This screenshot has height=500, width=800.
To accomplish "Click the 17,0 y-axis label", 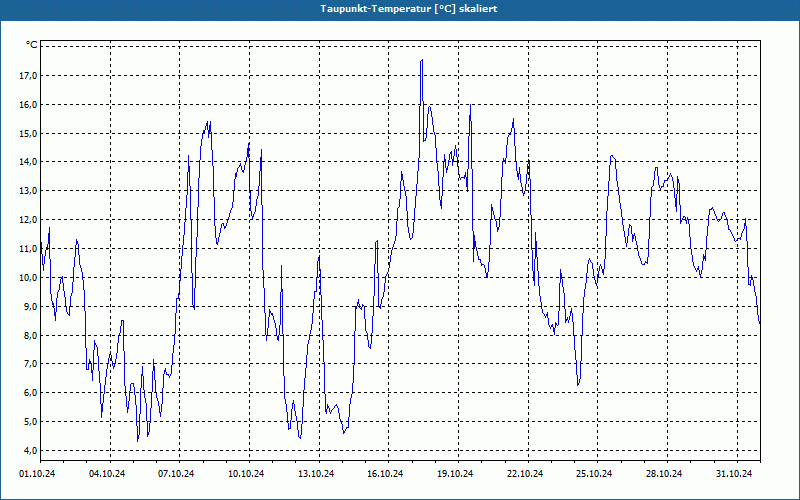I will pos(28,76).
